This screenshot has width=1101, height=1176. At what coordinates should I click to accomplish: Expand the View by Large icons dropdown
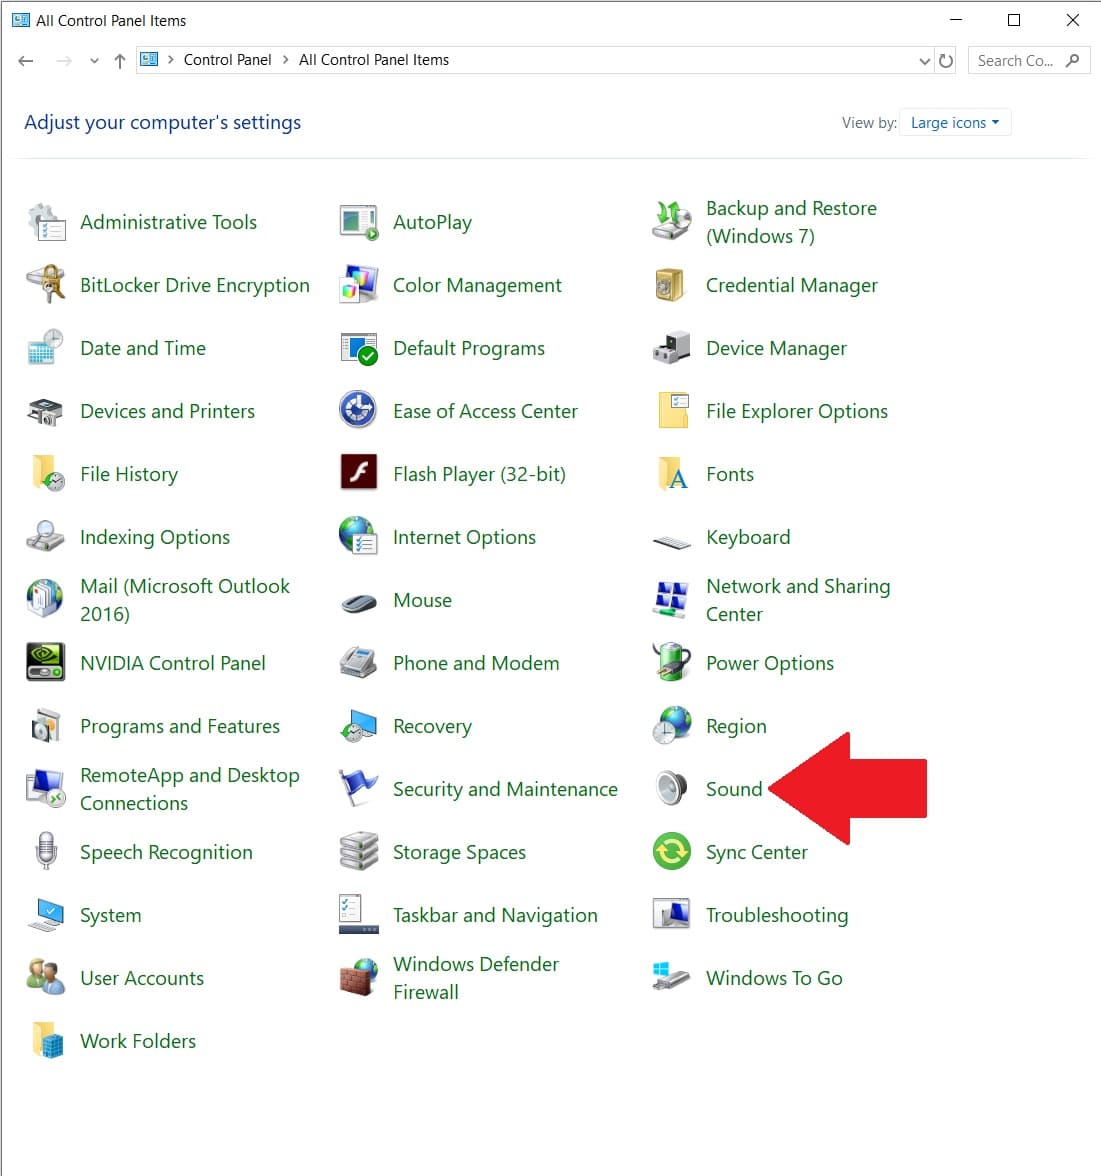[954, 123]
